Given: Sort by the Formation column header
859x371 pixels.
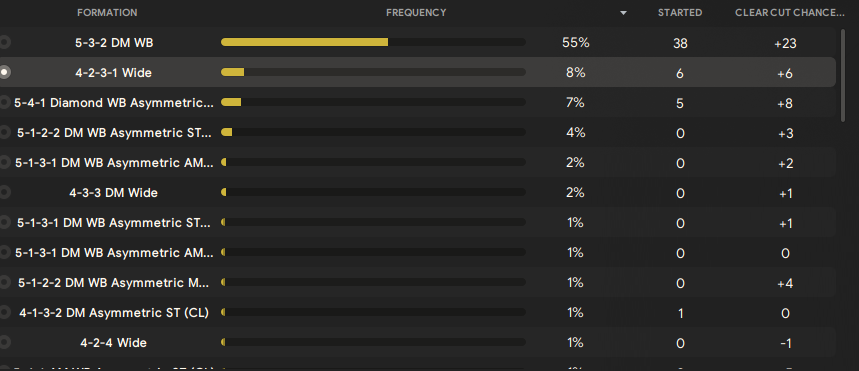Looking at the screenshot, I should click(x=107, y=13).
